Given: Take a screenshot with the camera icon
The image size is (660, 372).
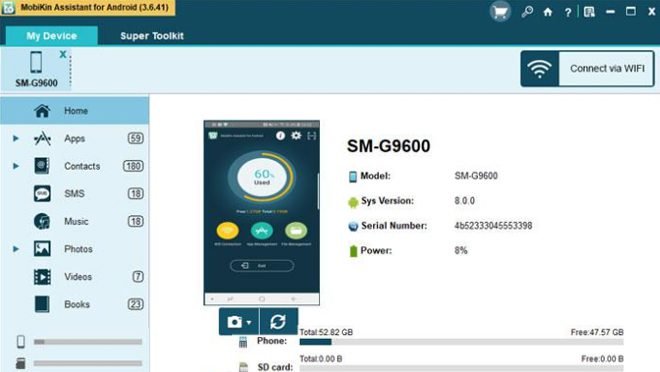Looking at the screenshot, I should click(234, 322).
